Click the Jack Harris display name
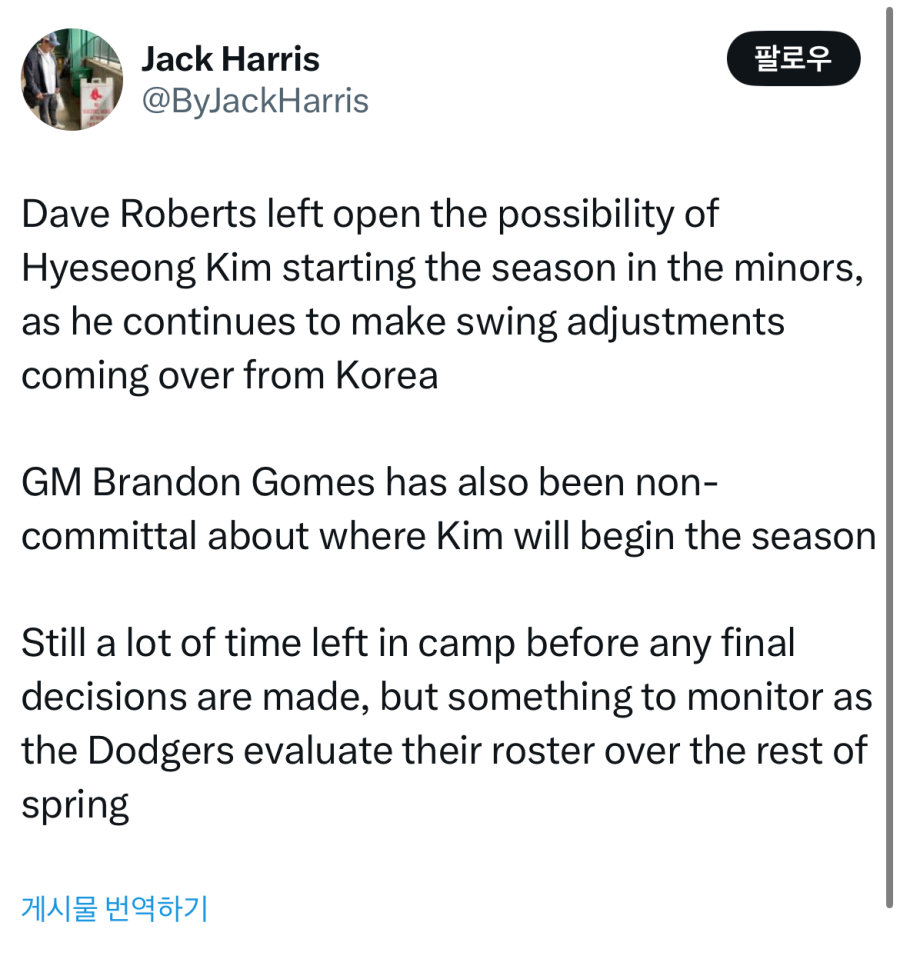This screenshot has height=959, width=900. click(x=231, y=59)
